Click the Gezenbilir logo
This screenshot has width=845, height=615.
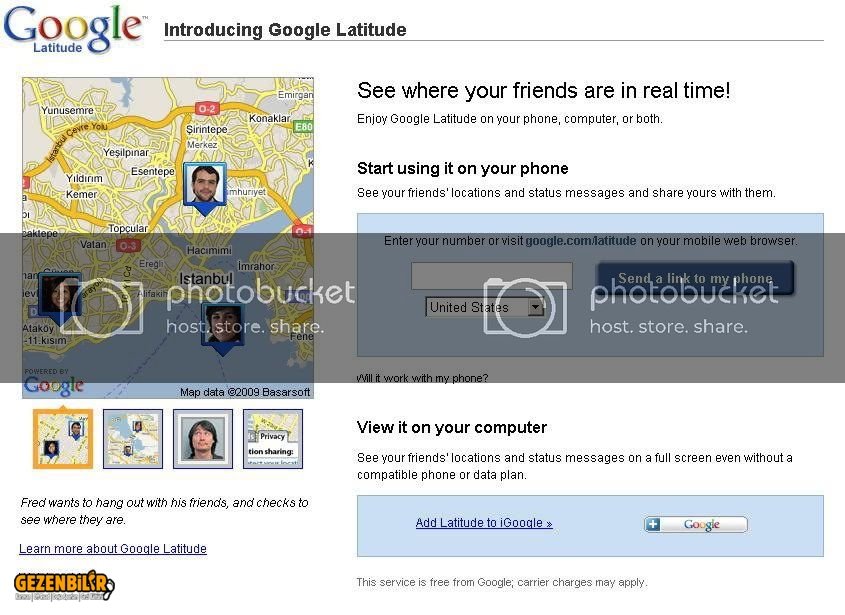pos(63,586)
